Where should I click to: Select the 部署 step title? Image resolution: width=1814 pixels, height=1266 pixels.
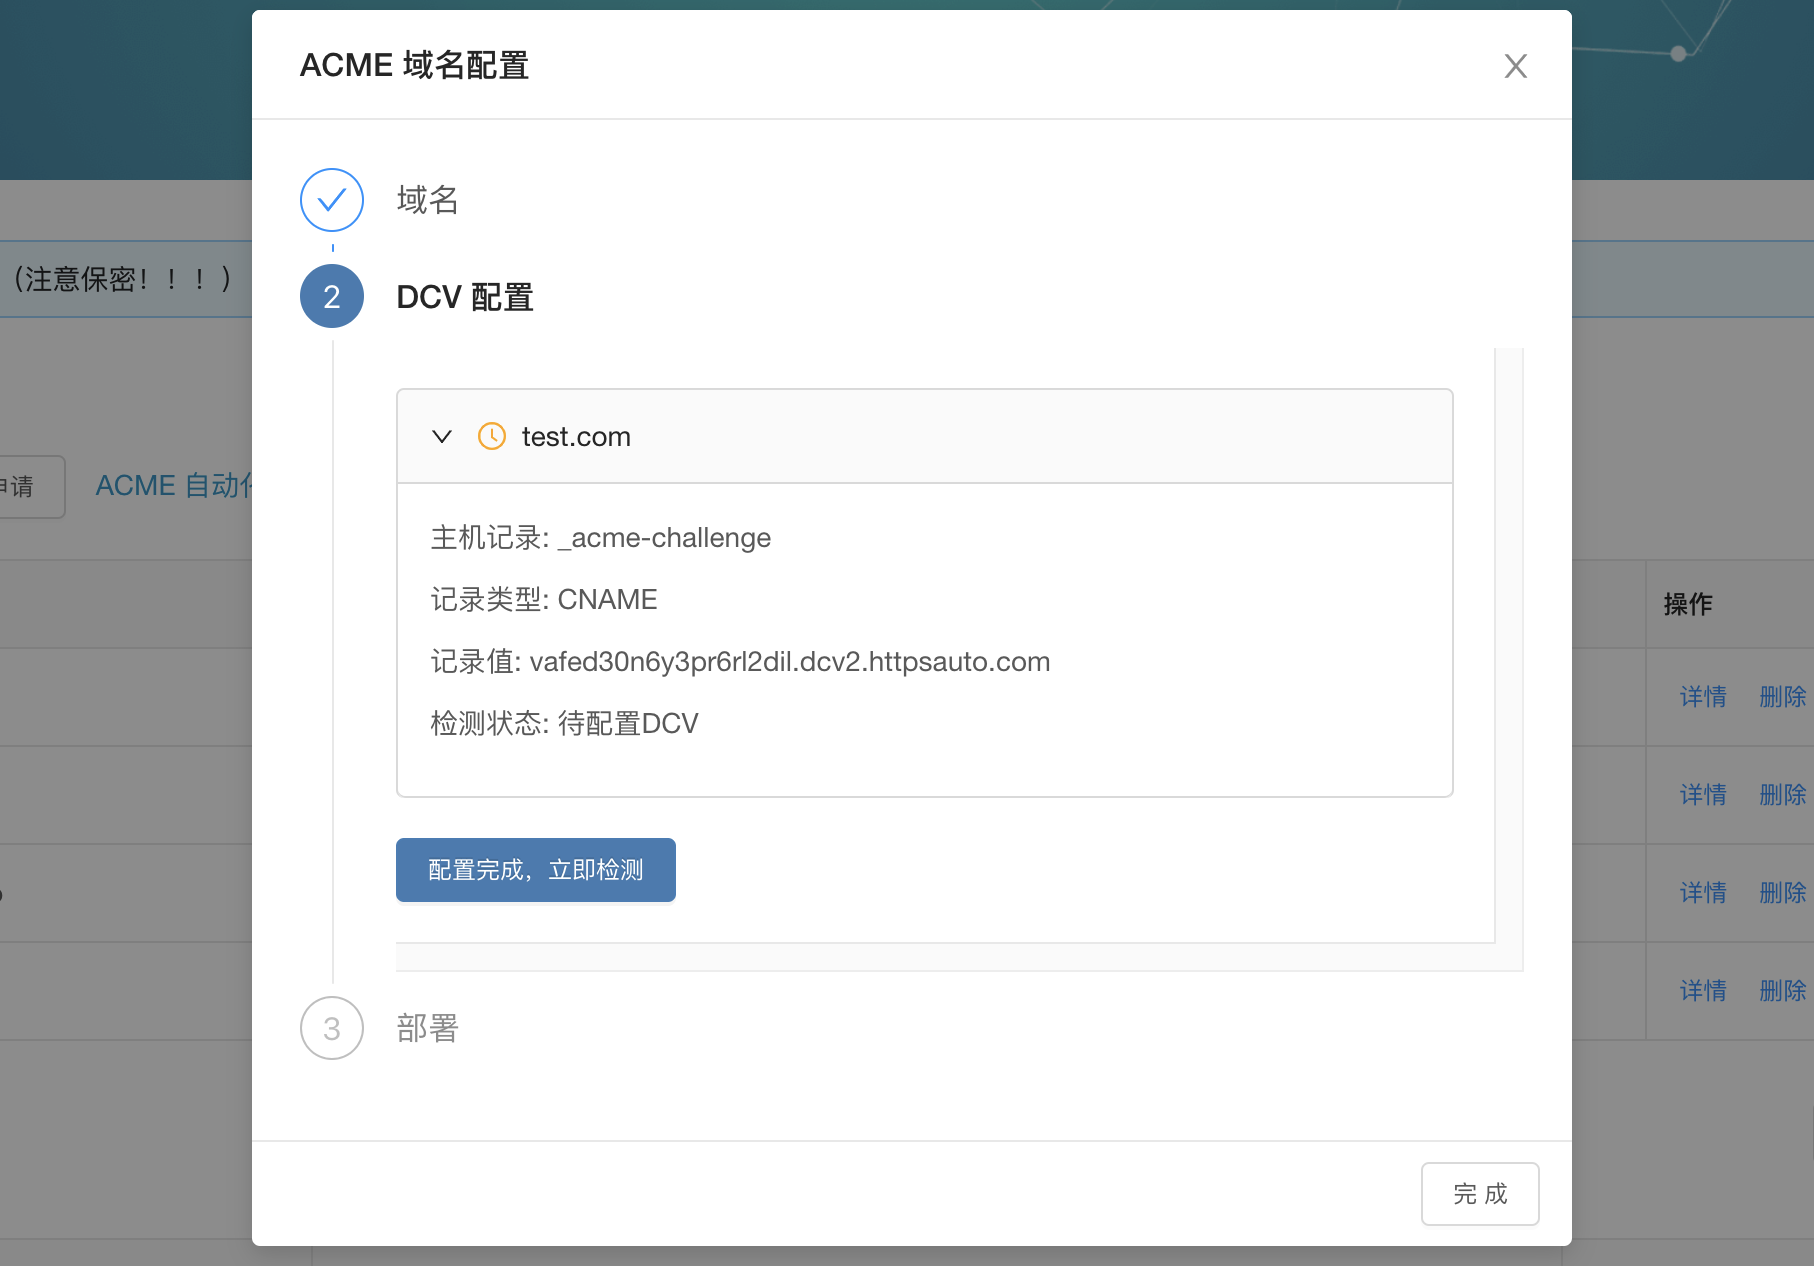pos(428,1028)
